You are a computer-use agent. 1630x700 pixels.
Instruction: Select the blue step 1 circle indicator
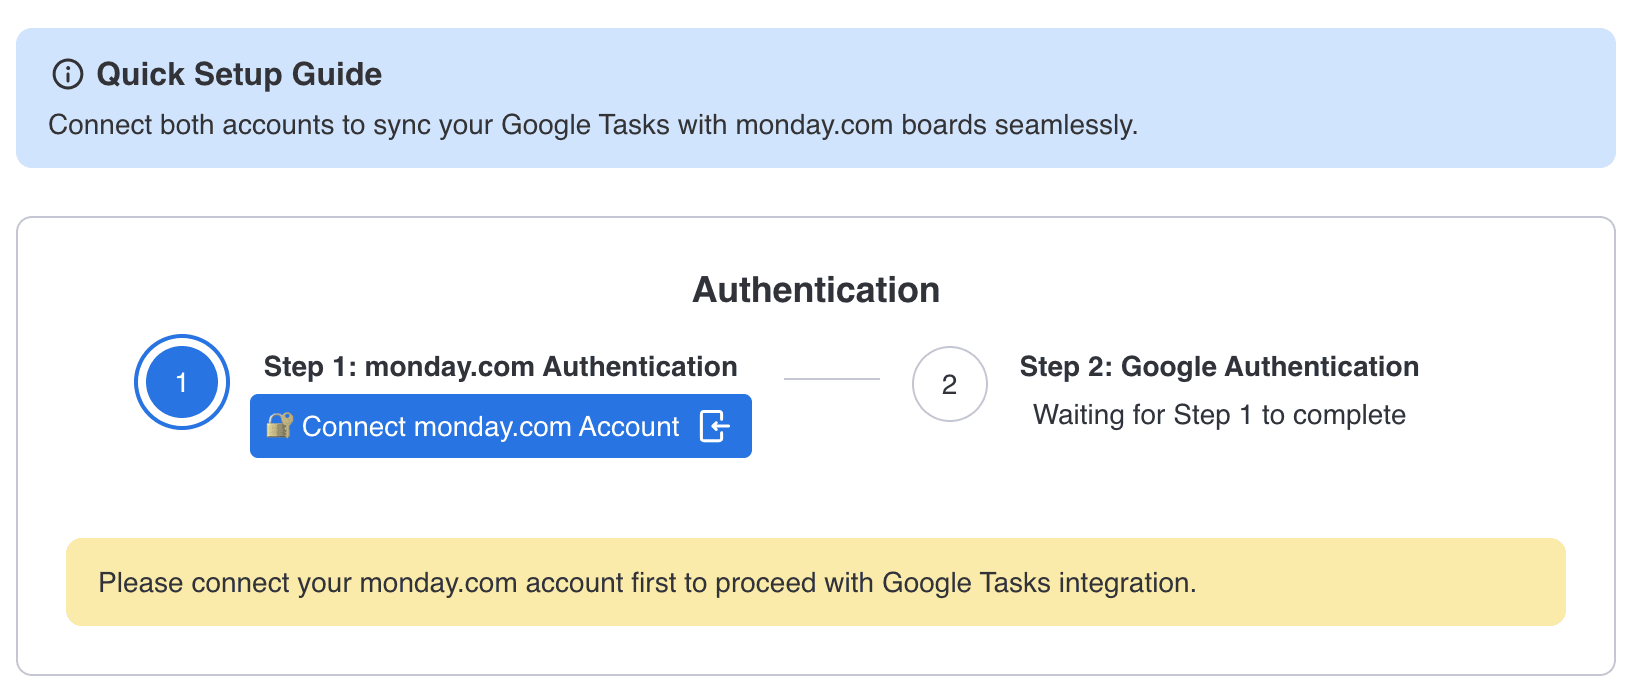tap(182, 382)
